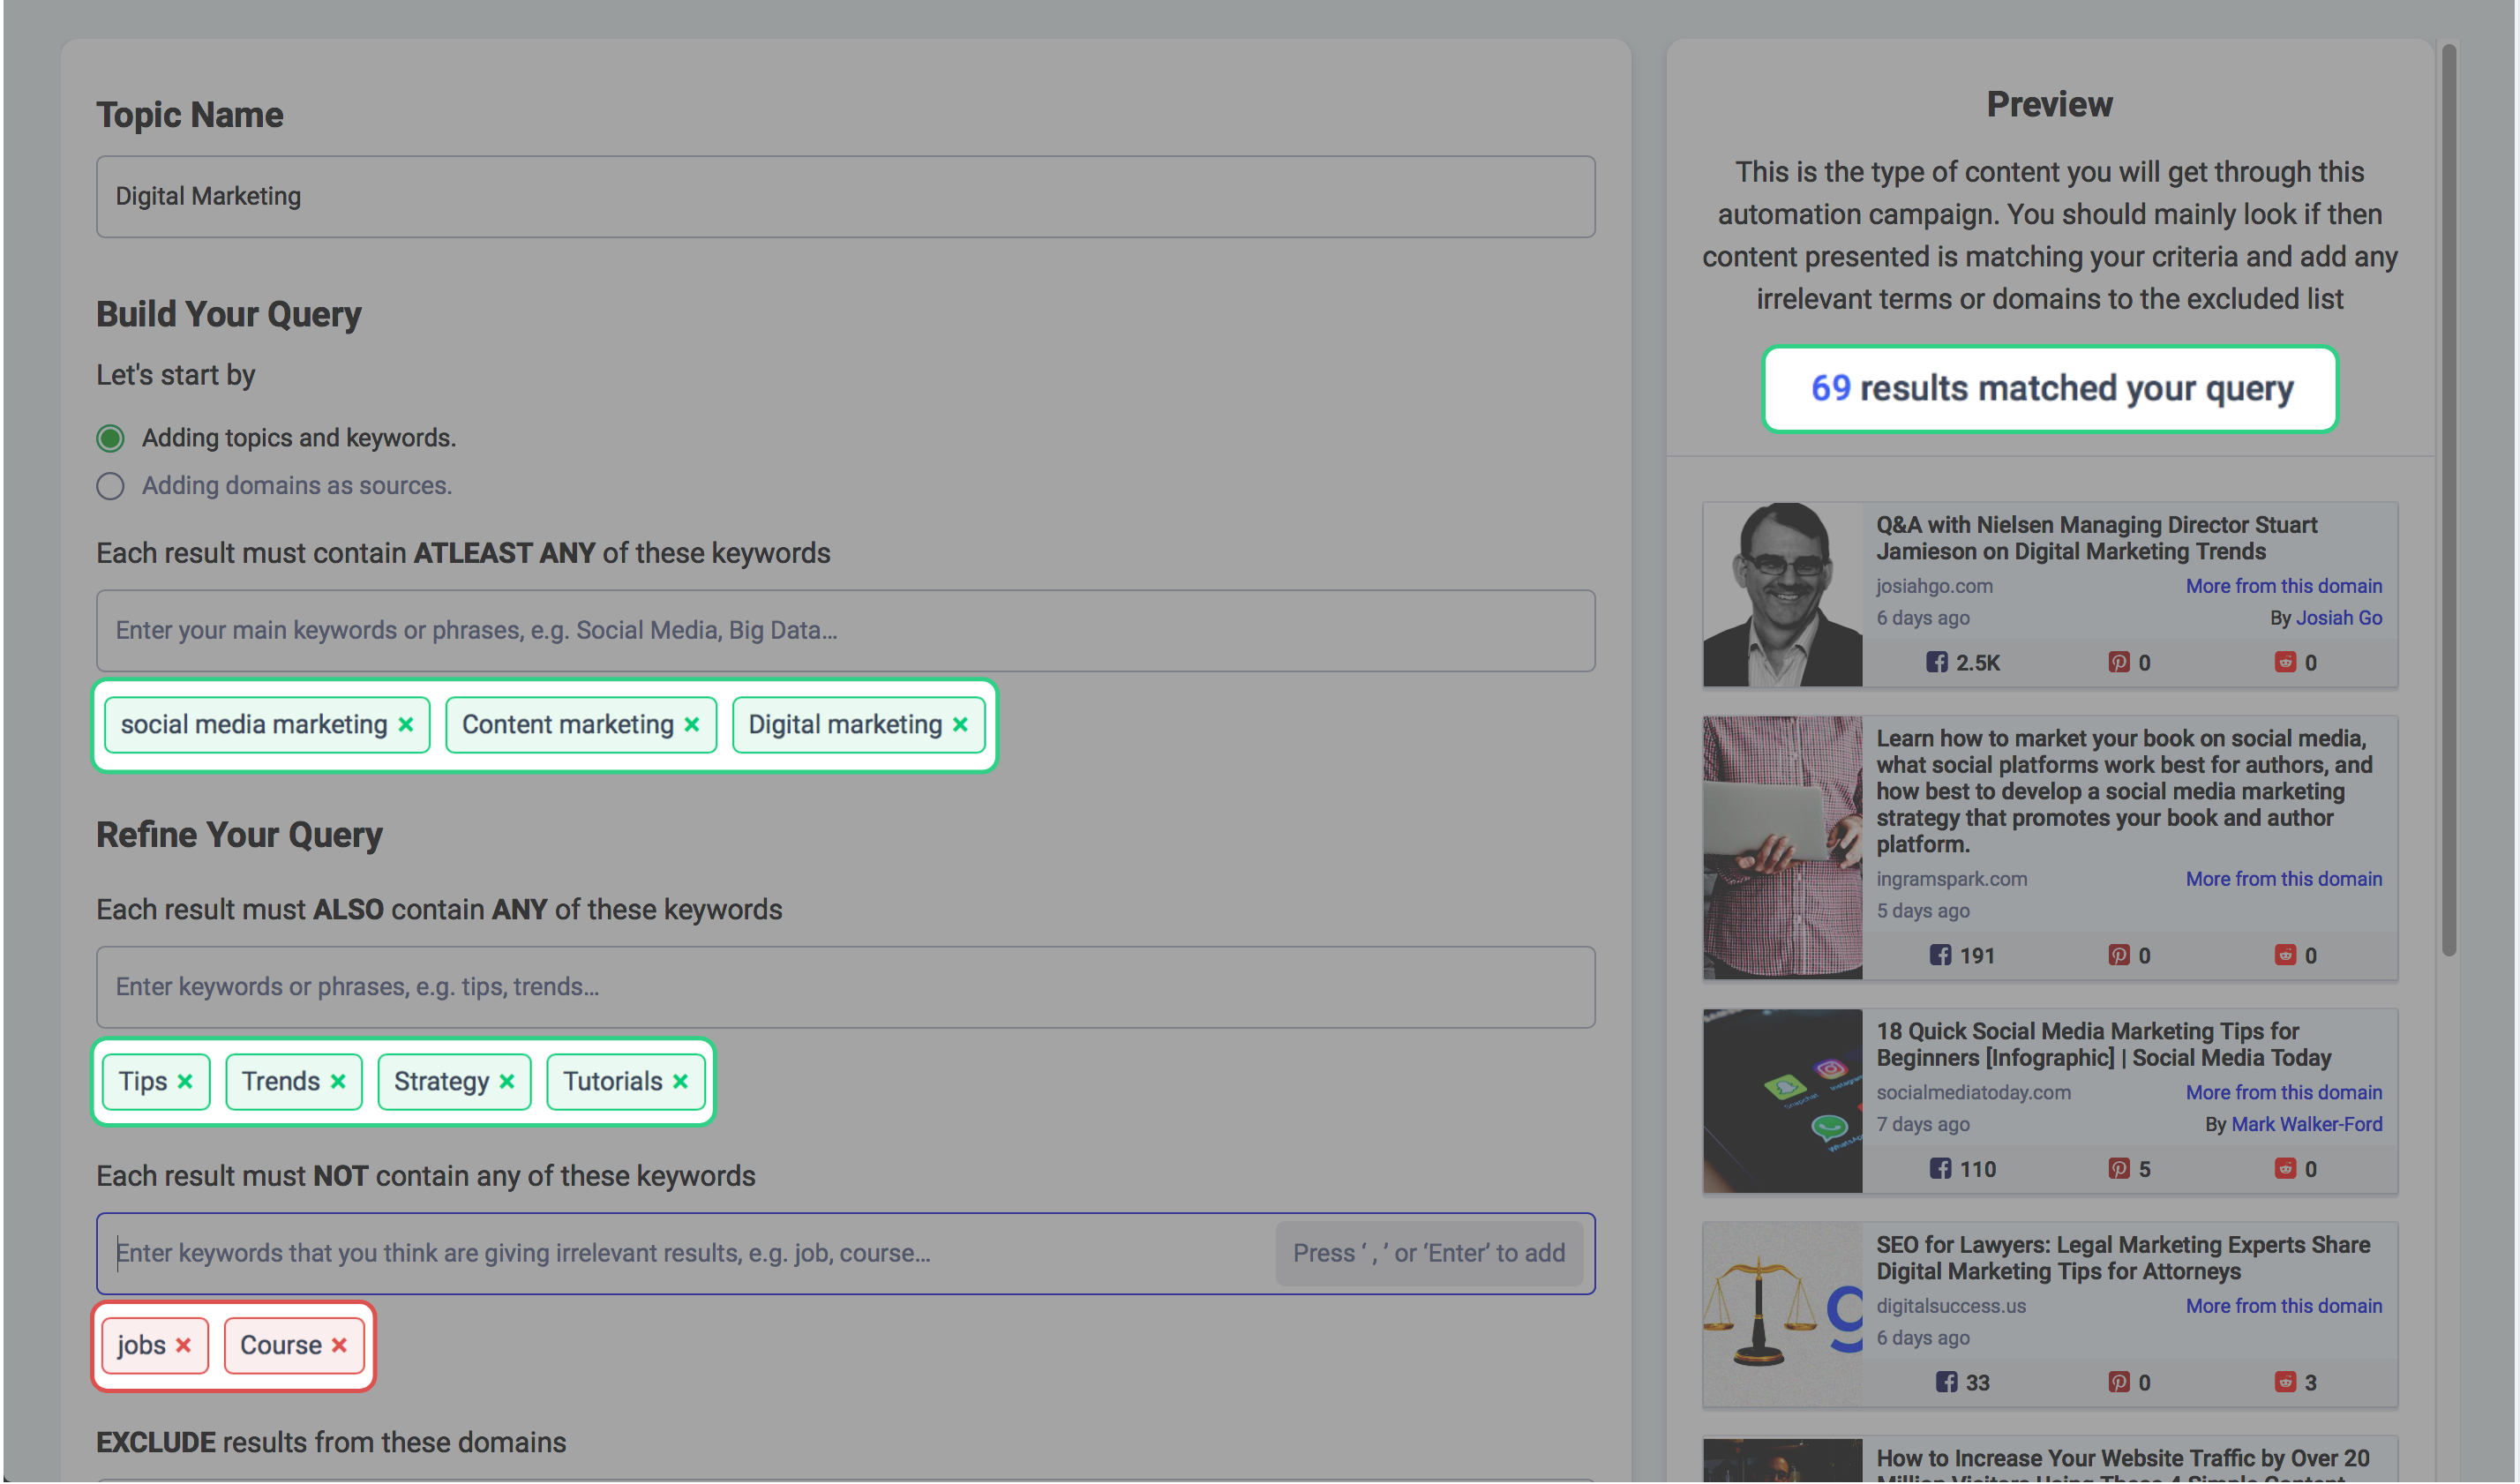Click the laptop-holding man article thumbnail
Viewport: 2520px width, 1484px height.
click(1783, 848)
